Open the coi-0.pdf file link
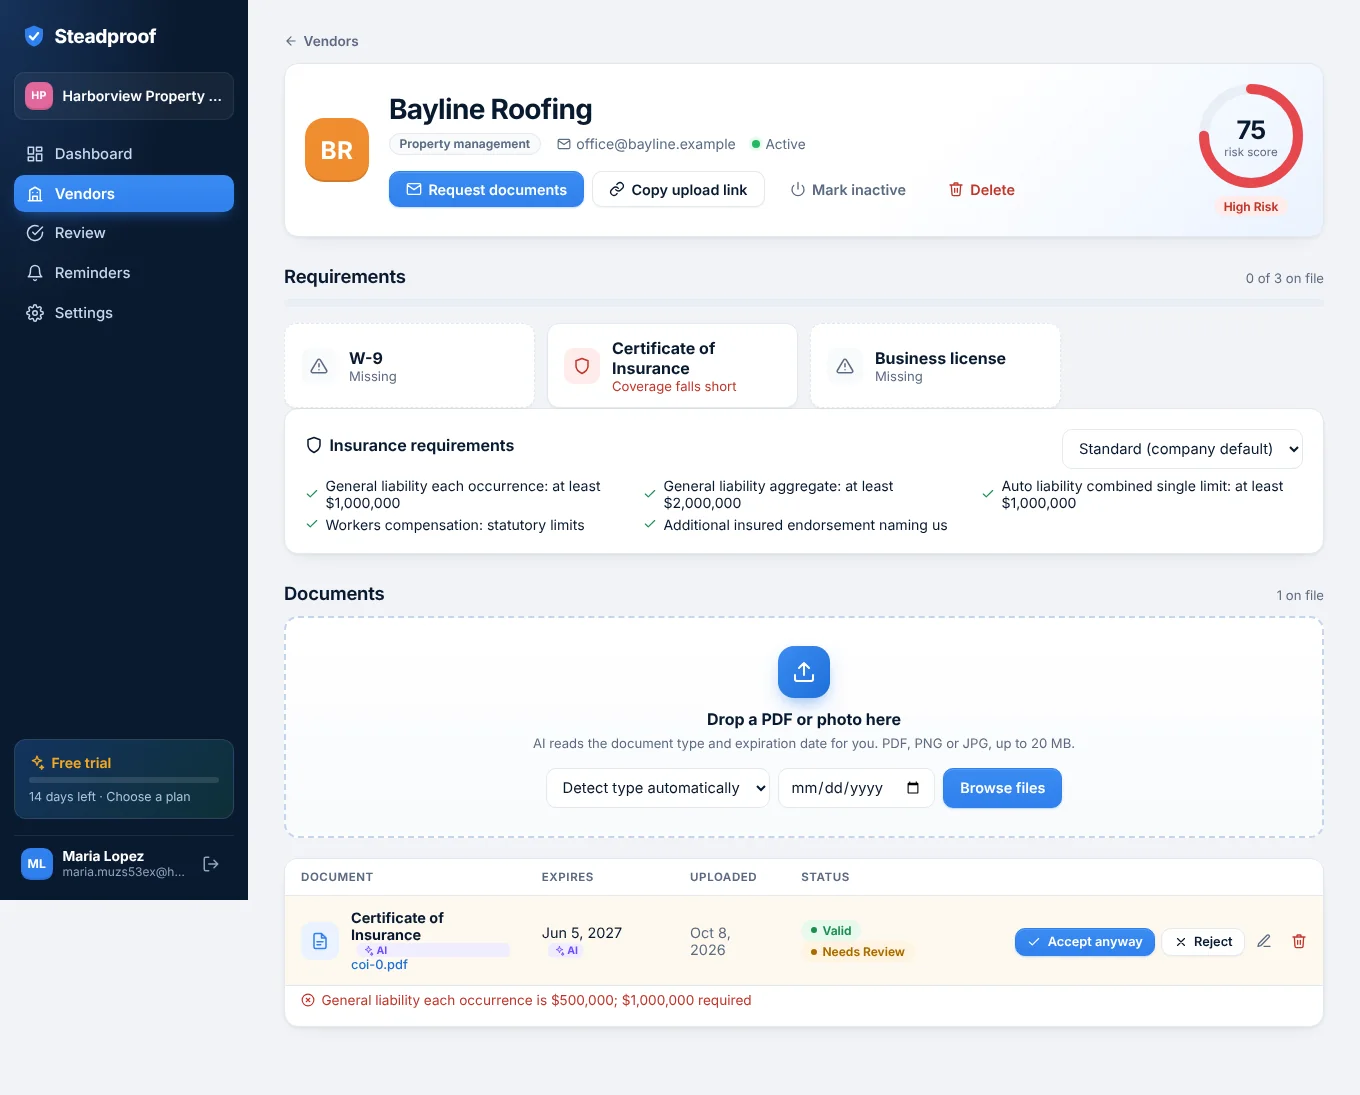The width and height of the screenshot is (1360, 1095). (x=379, y=965)
